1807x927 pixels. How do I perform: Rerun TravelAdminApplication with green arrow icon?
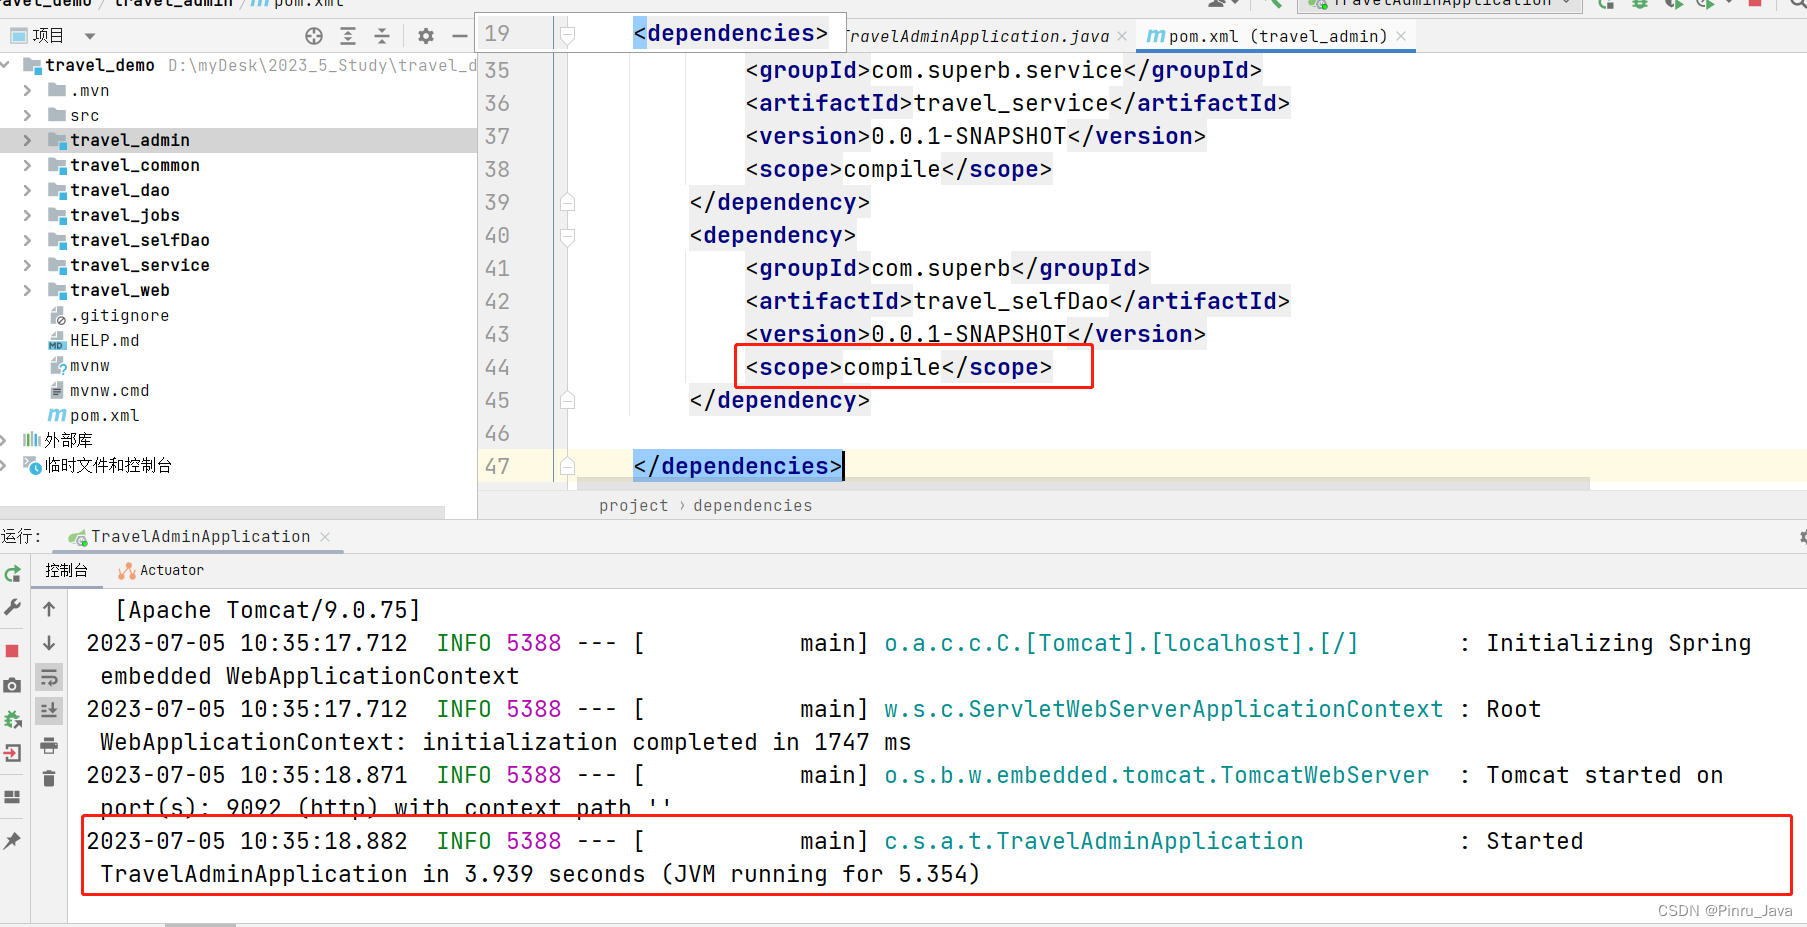click(x=13, y=574)
